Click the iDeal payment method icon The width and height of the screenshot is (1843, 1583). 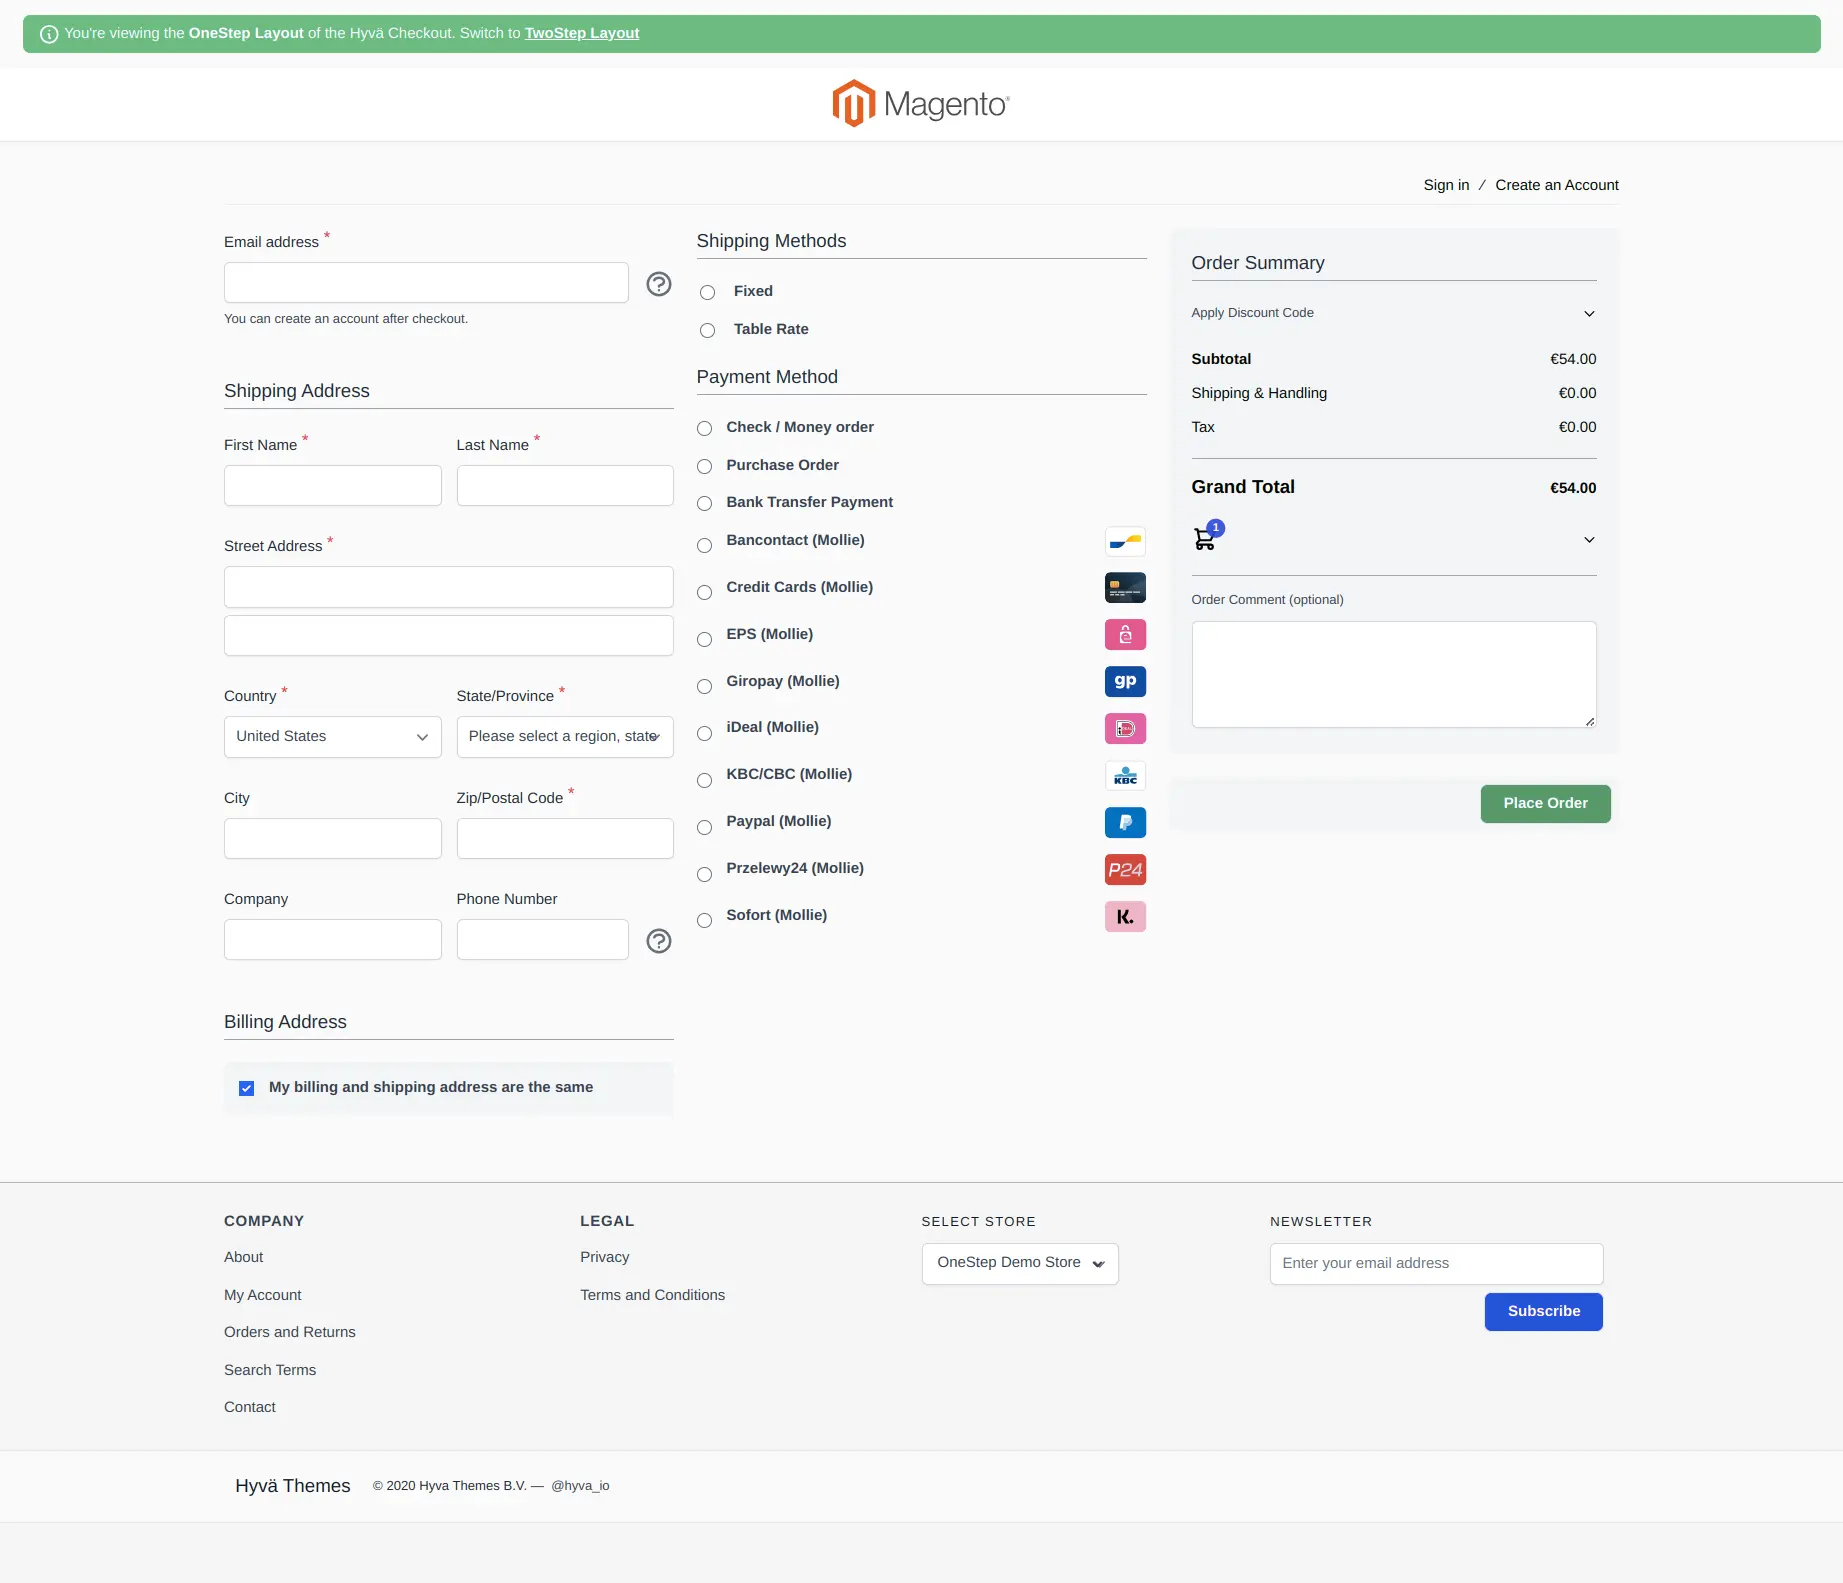tap(1124, 728)
